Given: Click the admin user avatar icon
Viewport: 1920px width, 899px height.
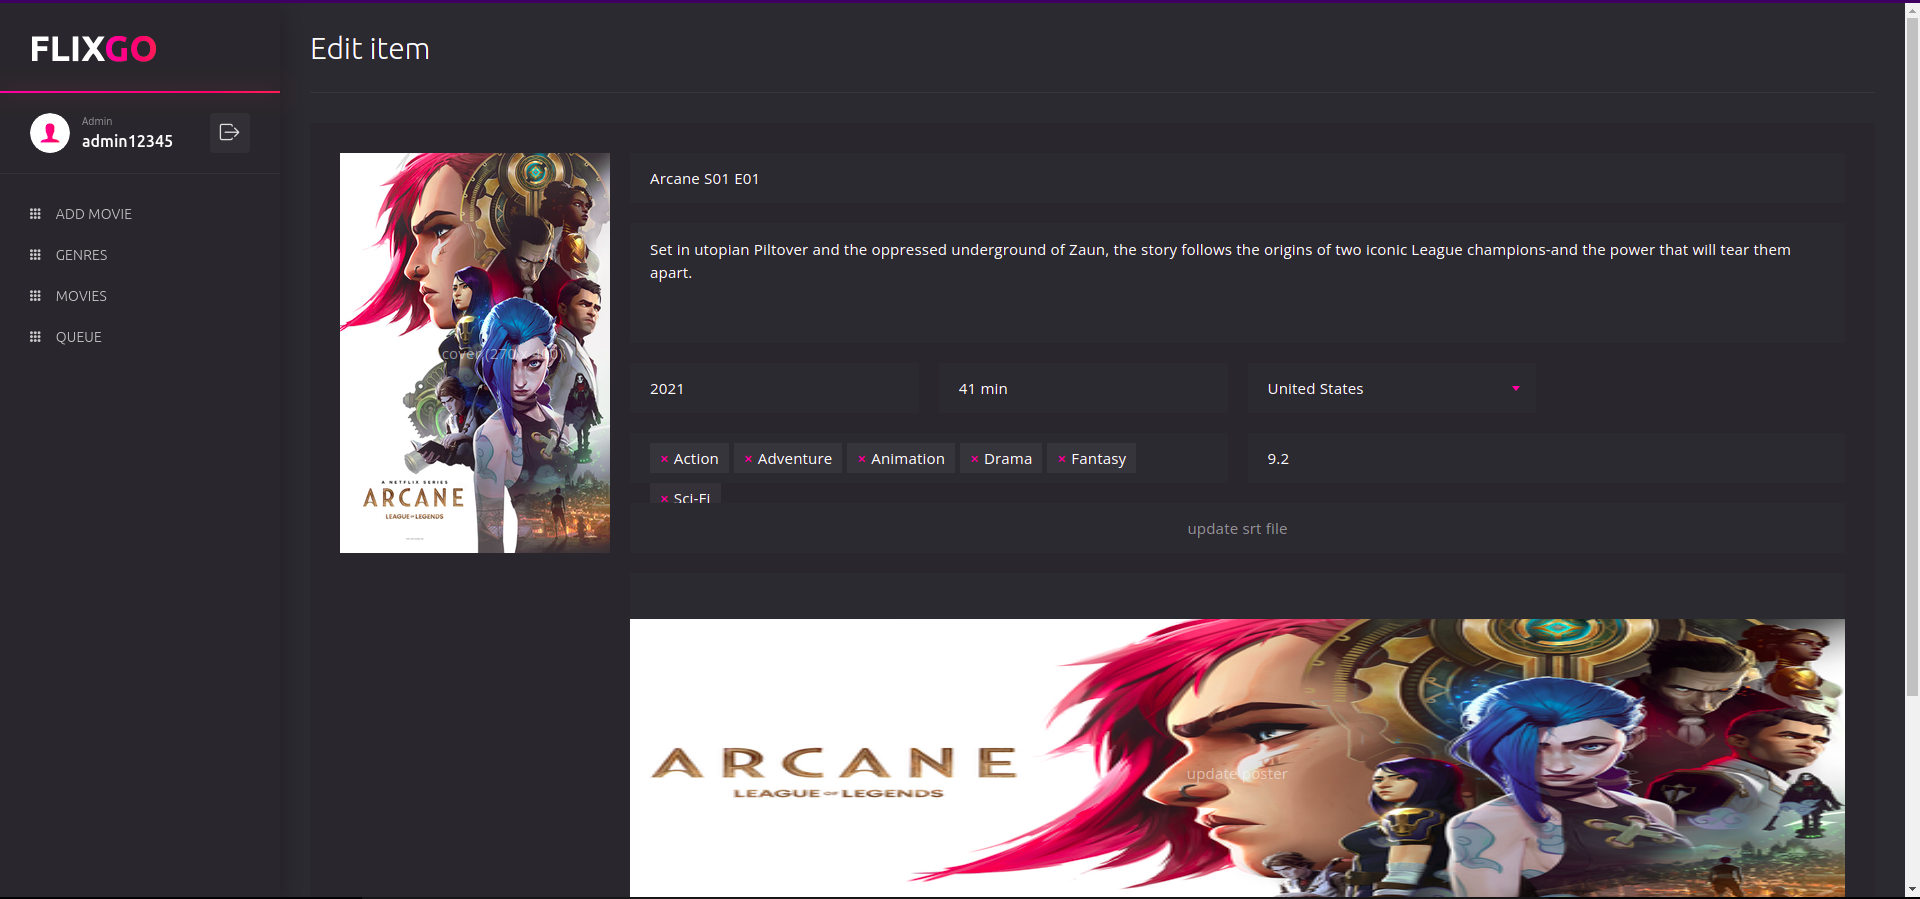Looking at the screenshot, I should pyautogui.click(x=50, y=133).
